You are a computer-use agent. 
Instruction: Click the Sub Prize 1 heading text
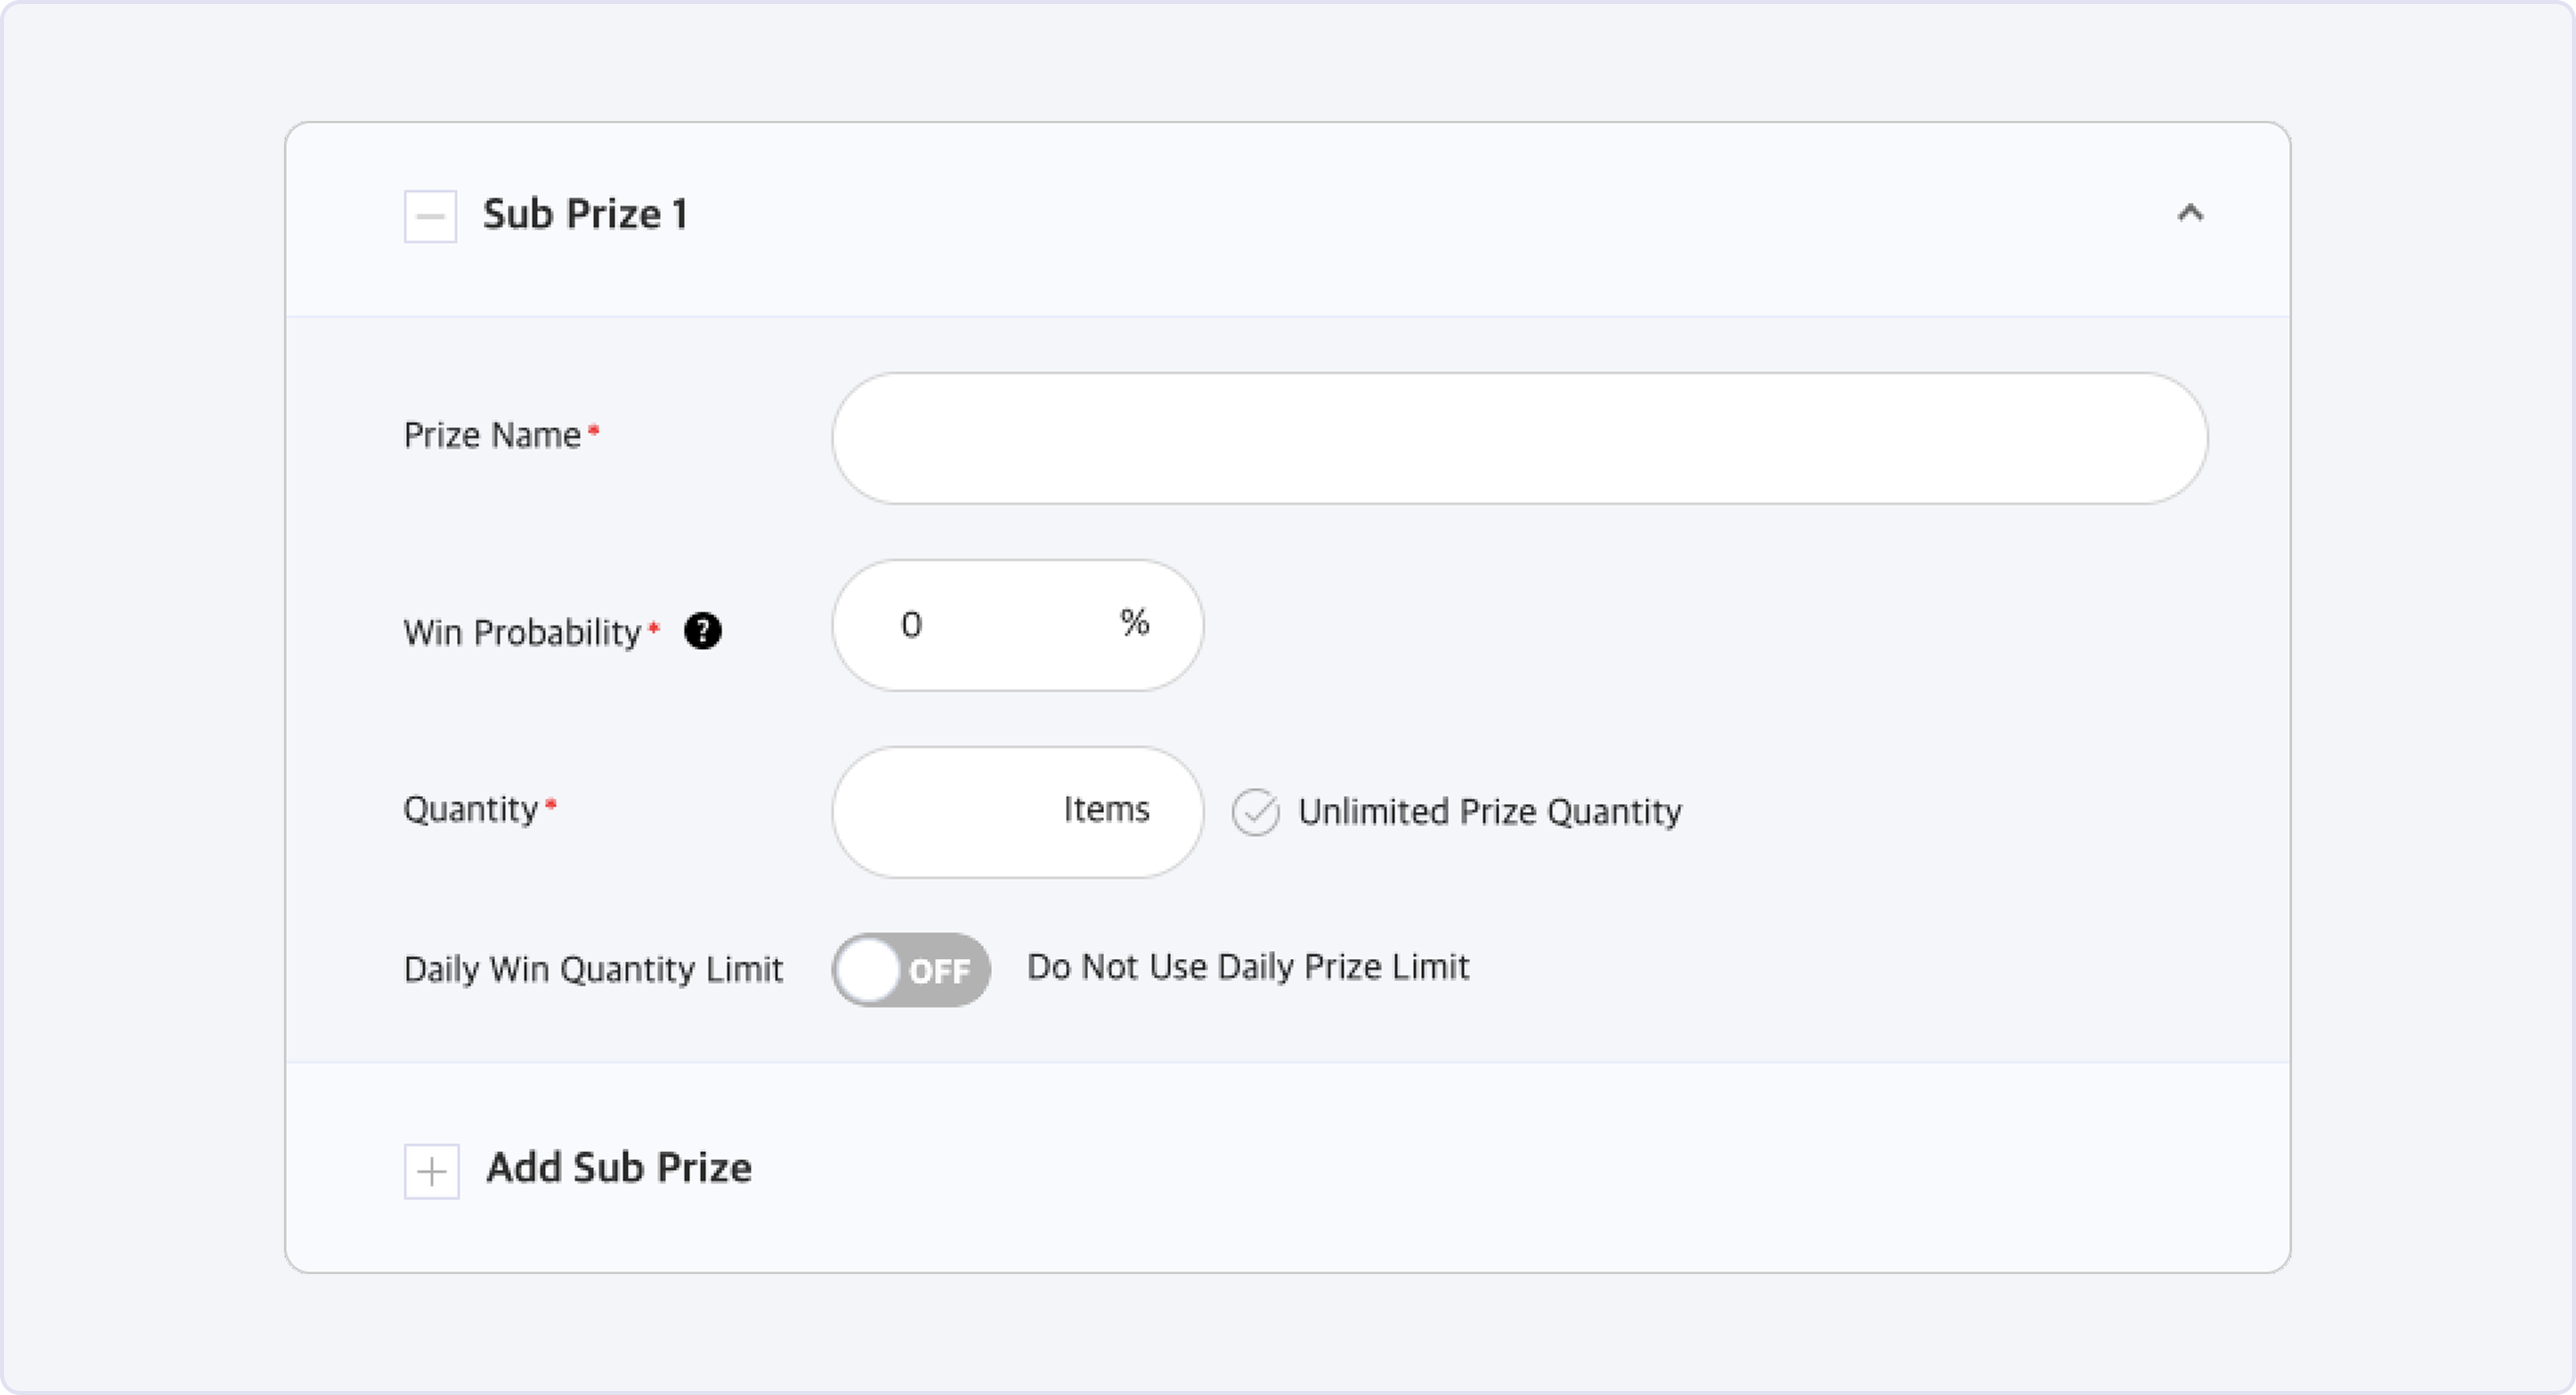click(x=585, y=215)
